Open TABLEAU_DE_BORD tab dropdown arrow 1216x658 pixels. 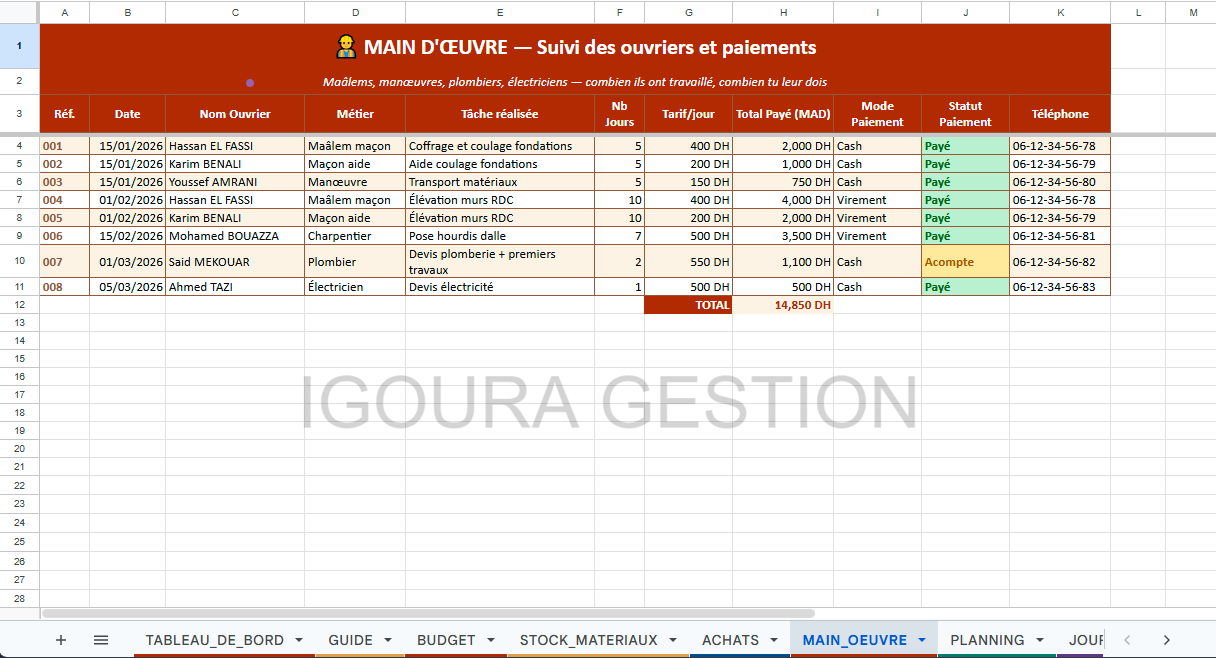pyautogui.click(x=298, y=640)
